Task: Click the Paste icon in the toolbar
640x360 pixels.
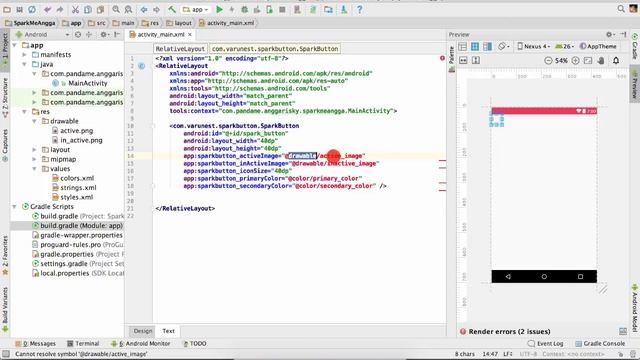Action: (x=100, y=9)
